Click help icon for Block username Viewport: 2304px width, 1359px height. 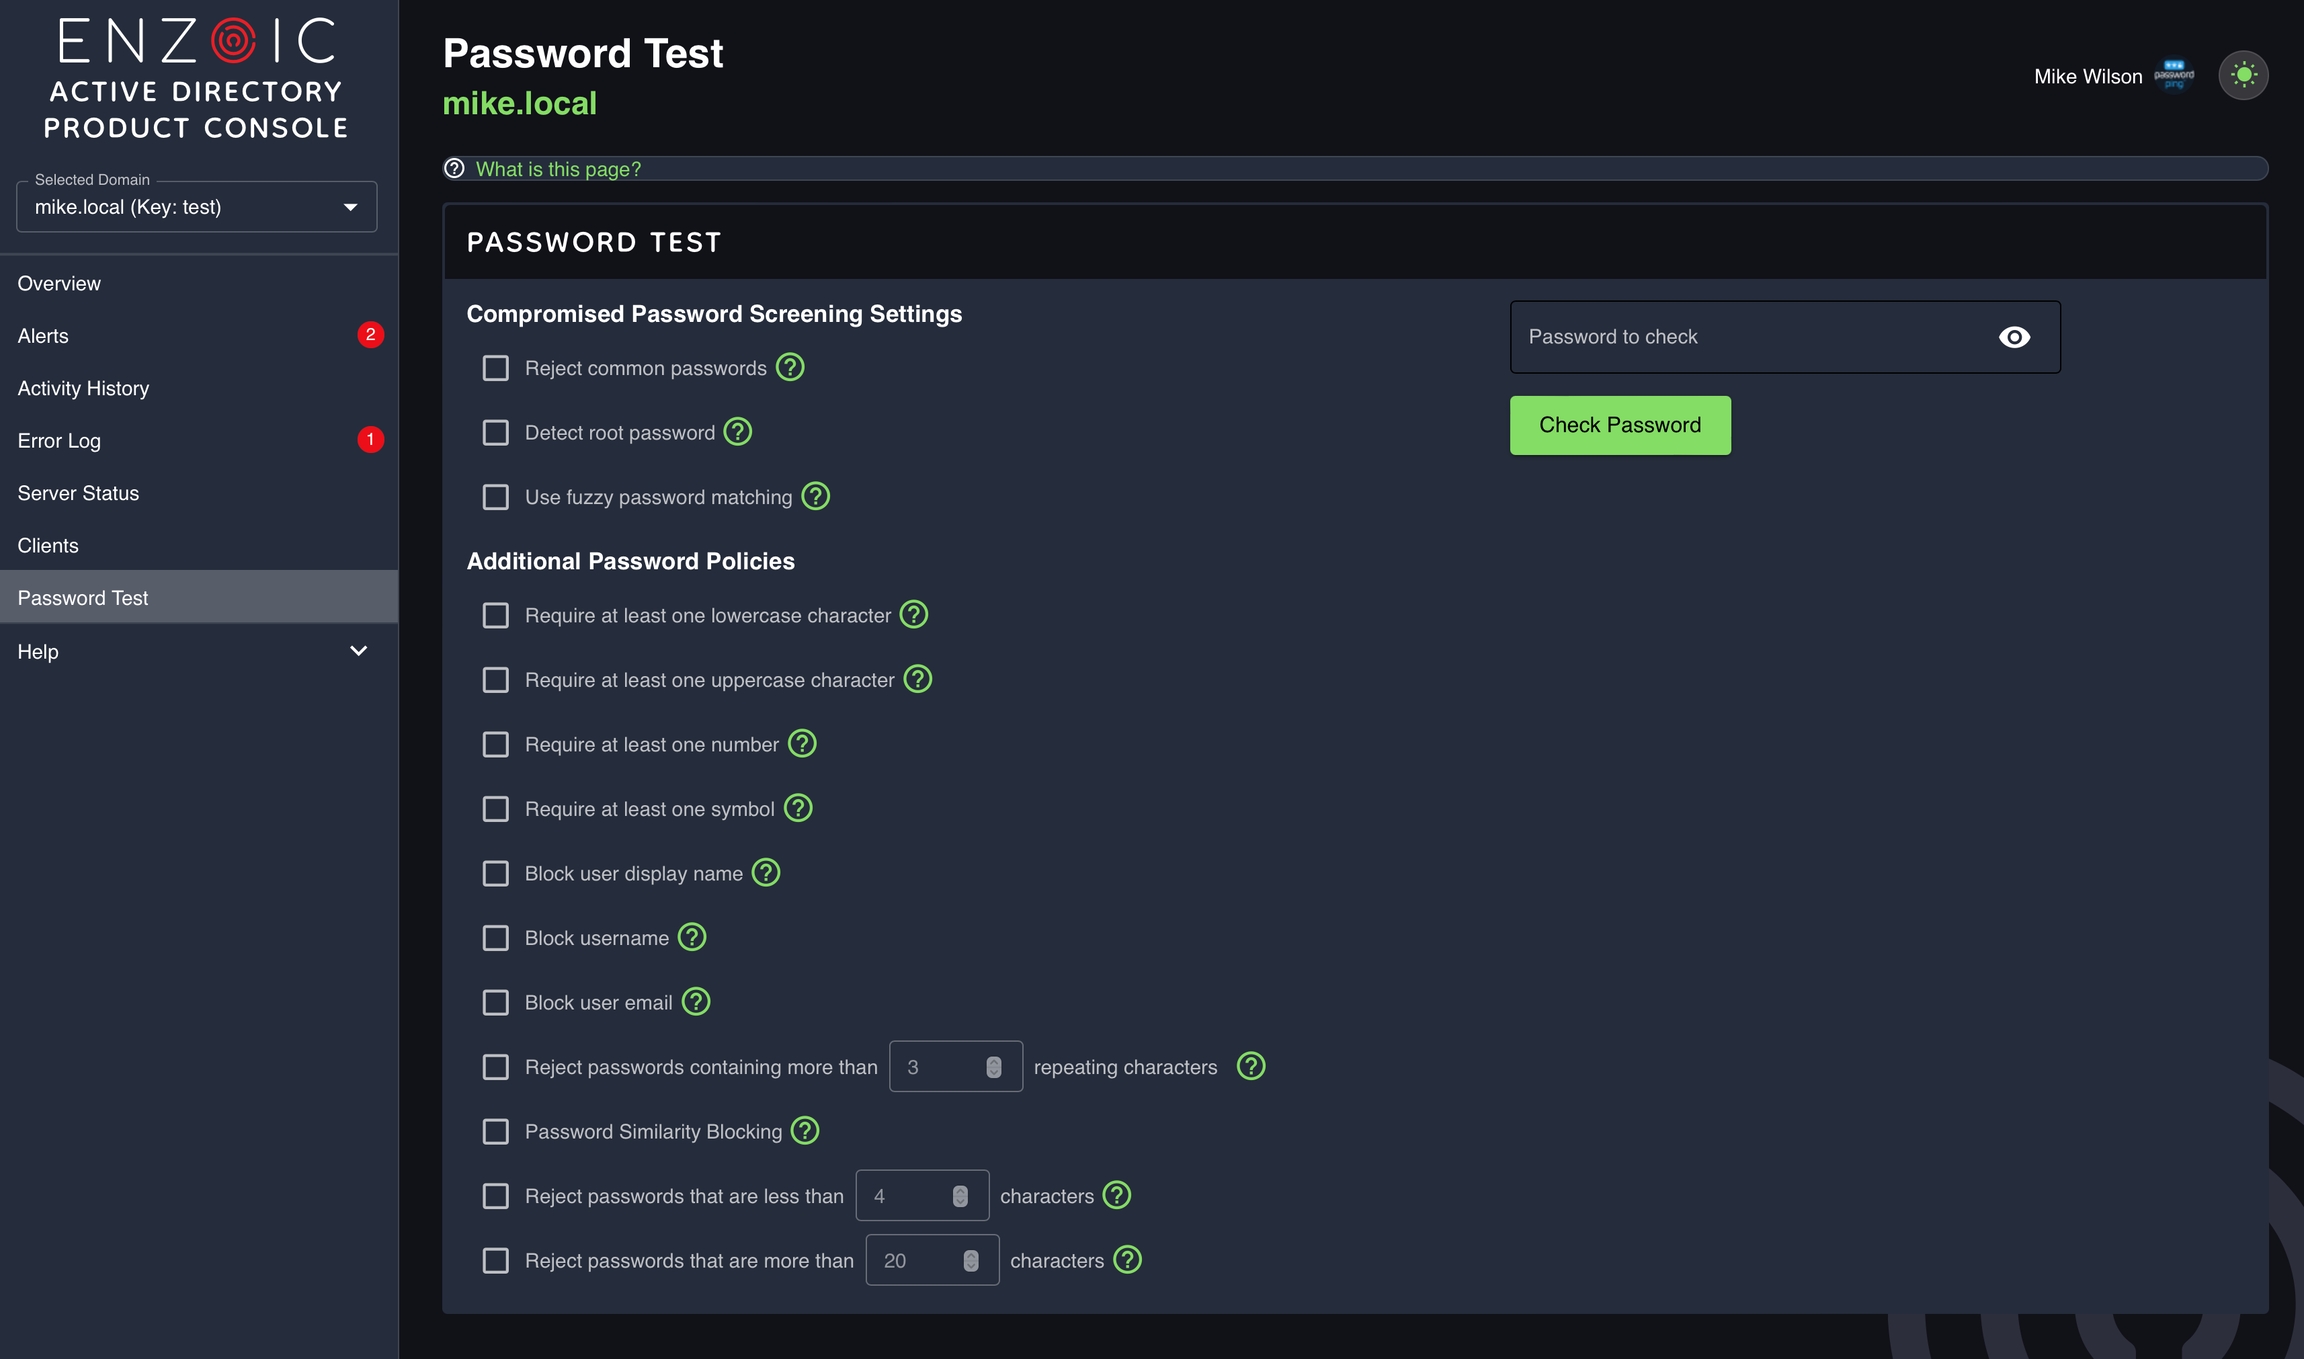tap(692, 937)
